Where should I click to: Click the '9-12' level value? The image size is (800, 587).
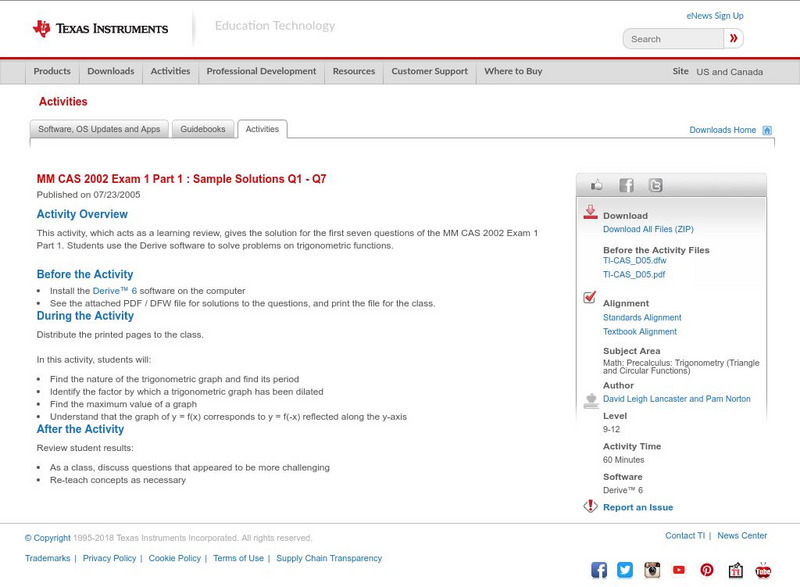pos(611,429)
